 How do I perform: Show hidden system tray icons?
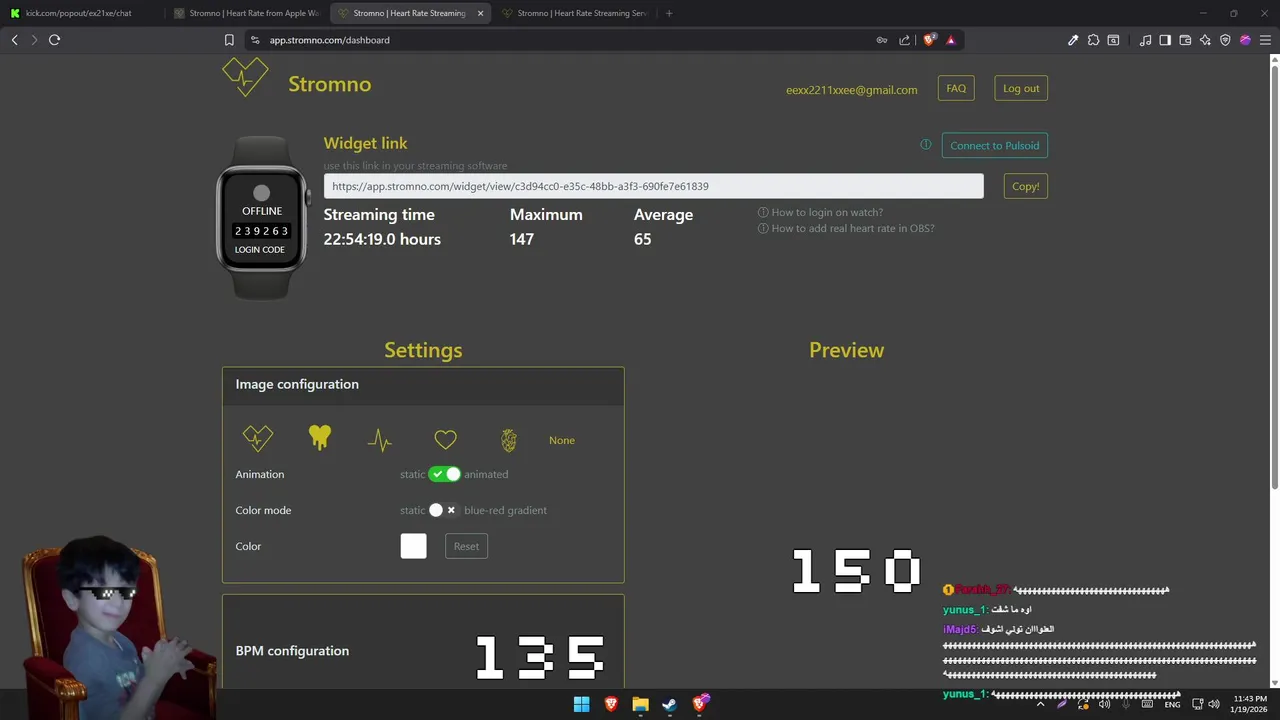click(1040, 704)
